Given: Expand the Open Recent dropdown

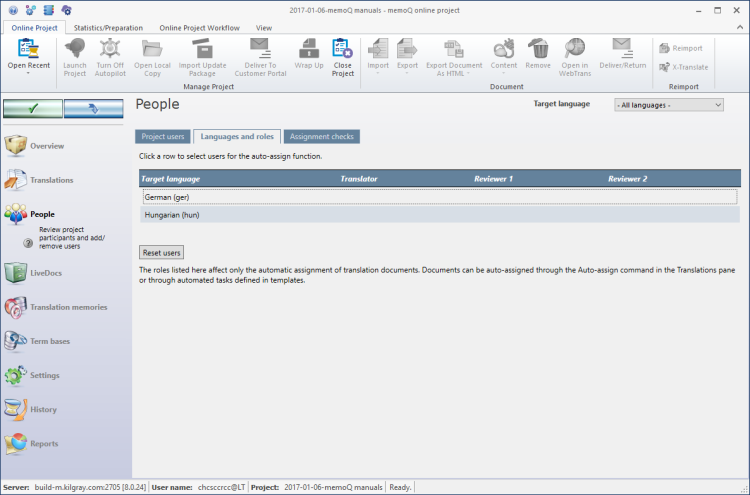Looking at the screenshot, I should 28,72.
